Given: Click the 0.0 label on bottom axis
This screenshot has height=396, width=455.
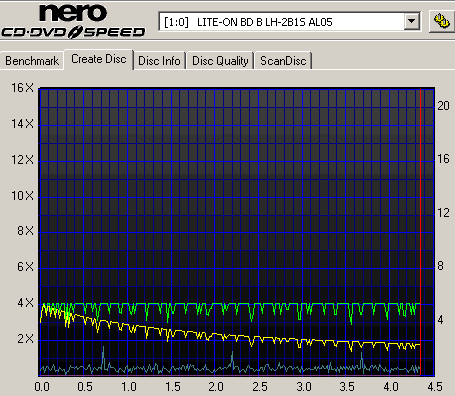Looking at the screenshot, I should pos(42,387).
